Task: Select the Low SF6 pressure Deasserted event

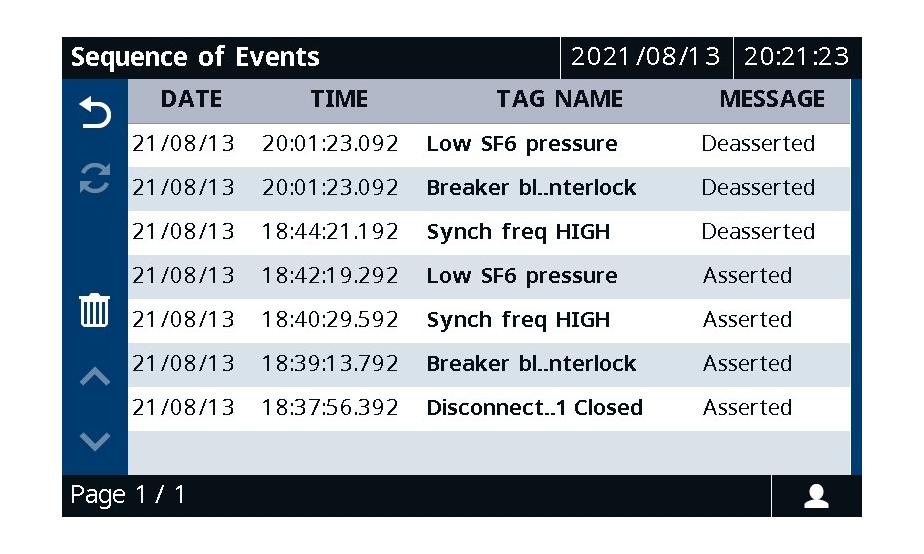Action: 489,144
